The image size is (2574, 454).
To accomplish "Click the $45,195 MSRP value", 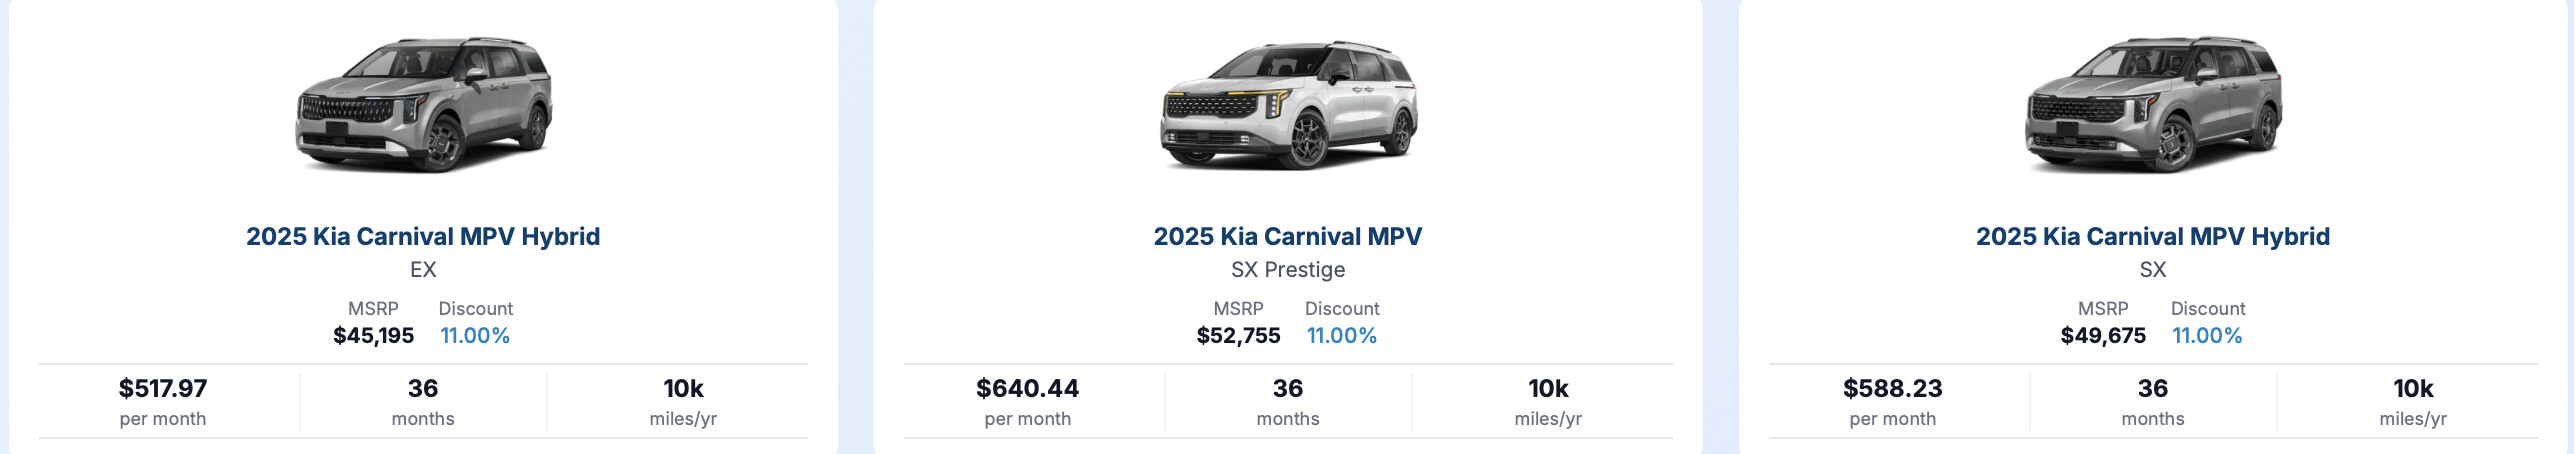I will (373, 336).
